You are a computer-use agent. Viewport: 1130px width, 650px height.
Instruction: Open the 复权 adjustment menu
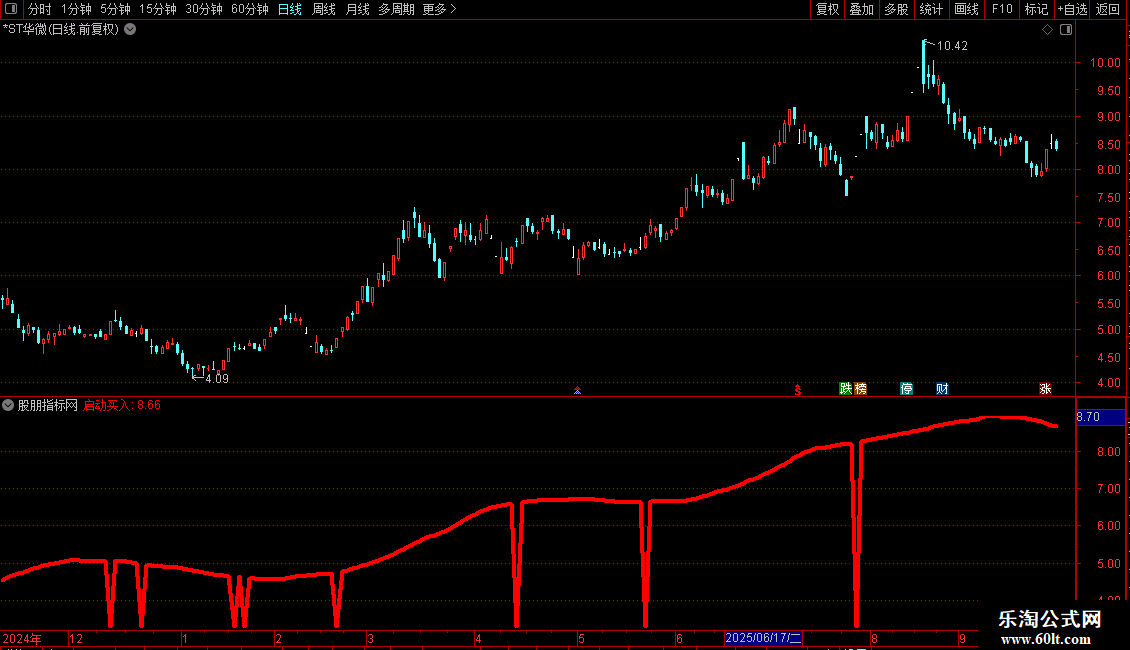click(x=827, y=9)
